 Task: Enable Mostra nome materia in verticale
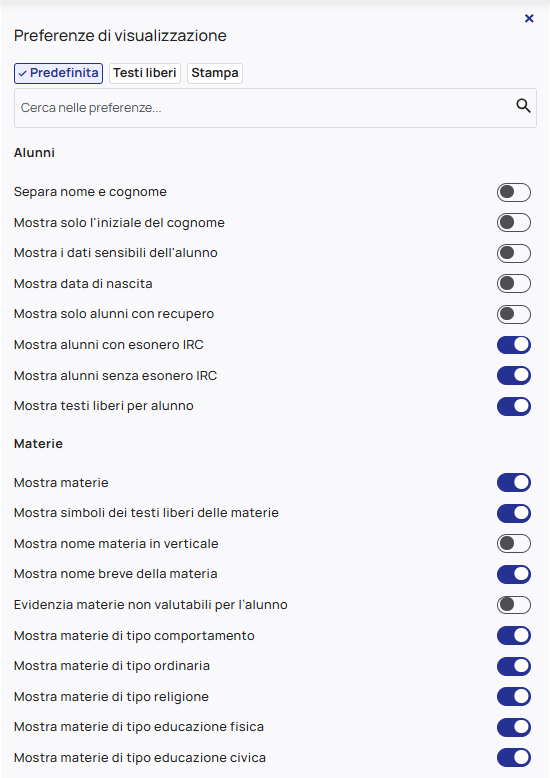click(x=514, y=543)
